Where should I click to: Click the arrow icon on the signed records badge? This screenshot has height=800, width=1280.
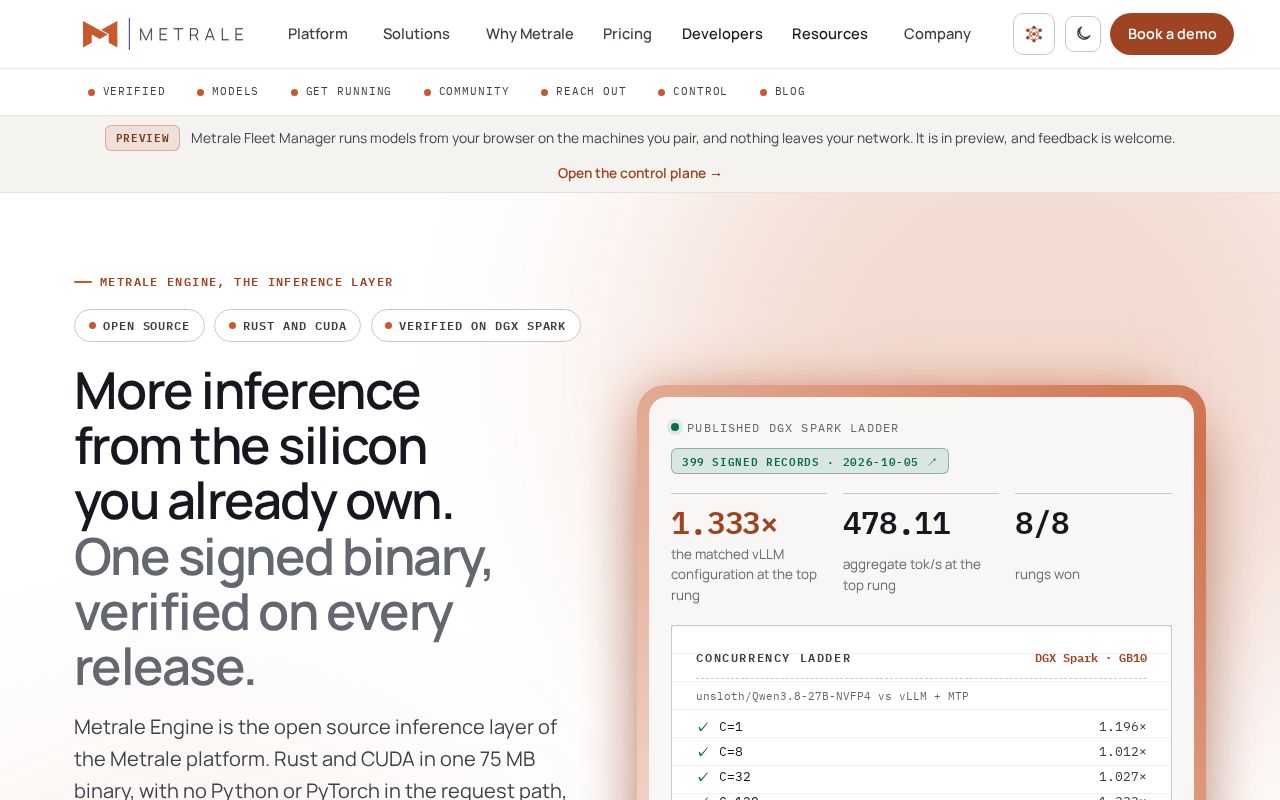tap(933, 461)
